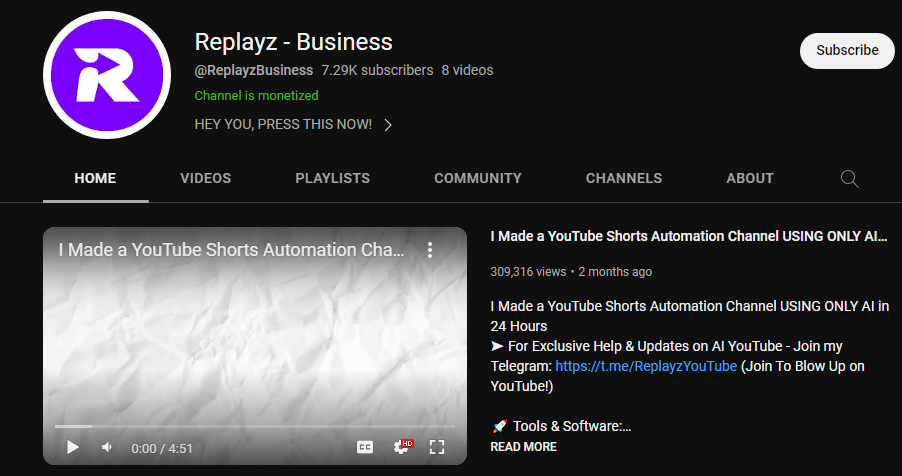Toggle closed captions CC button

coord(365,447)
